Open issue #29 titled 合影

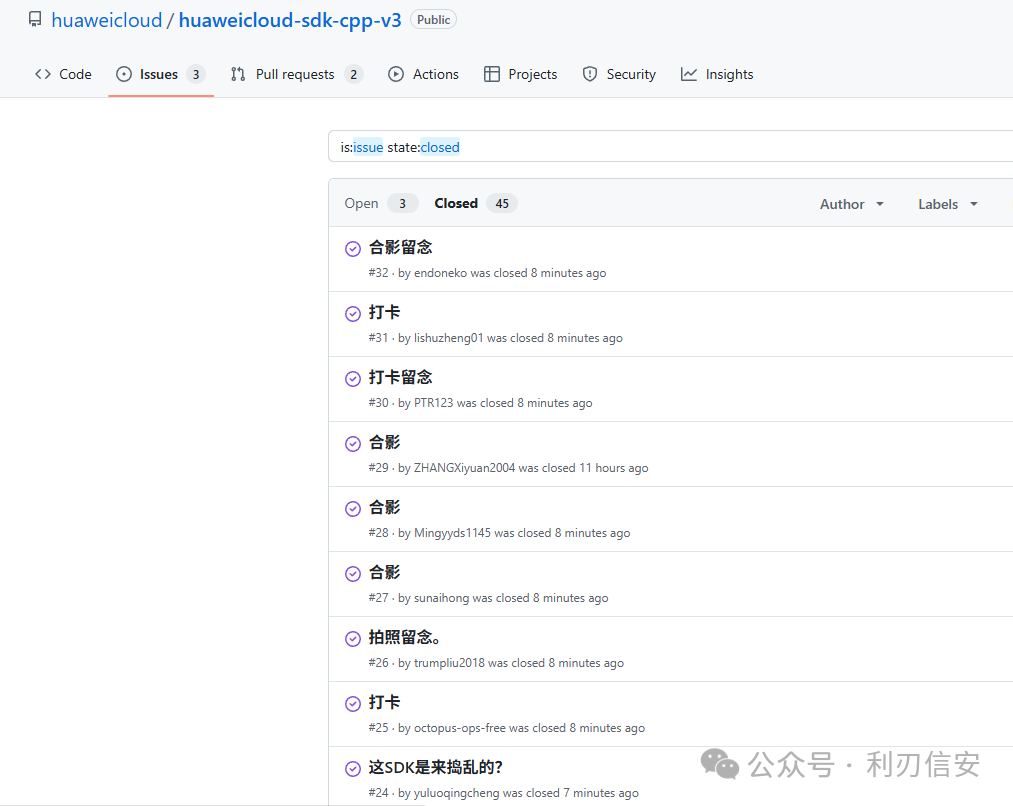tap(384, 442)
